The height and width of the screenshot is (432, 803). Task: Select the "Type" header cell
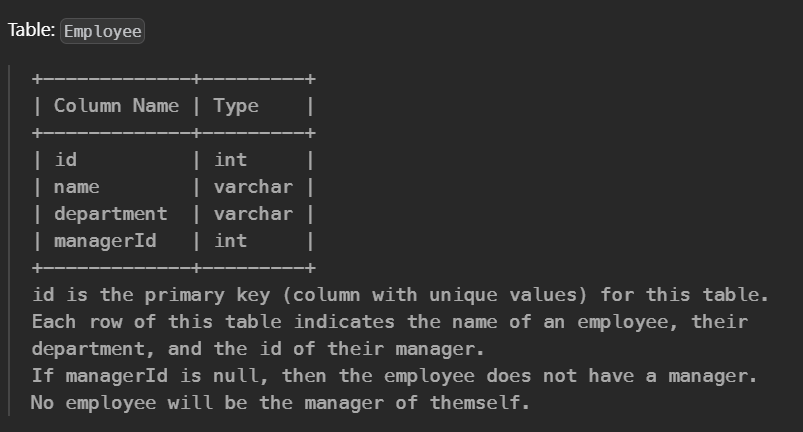click(236, 106)
